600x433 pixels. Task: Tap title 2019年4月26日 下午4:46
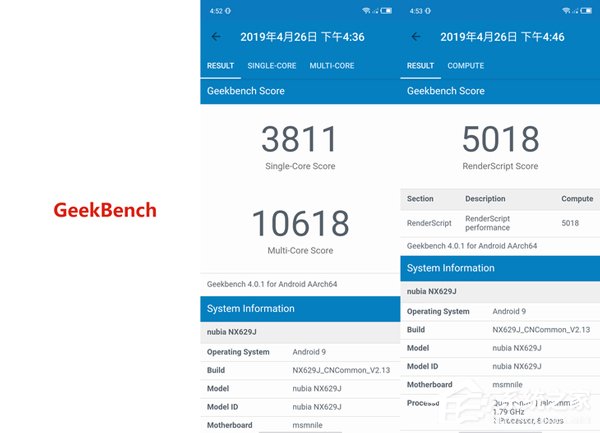(502, 37)
